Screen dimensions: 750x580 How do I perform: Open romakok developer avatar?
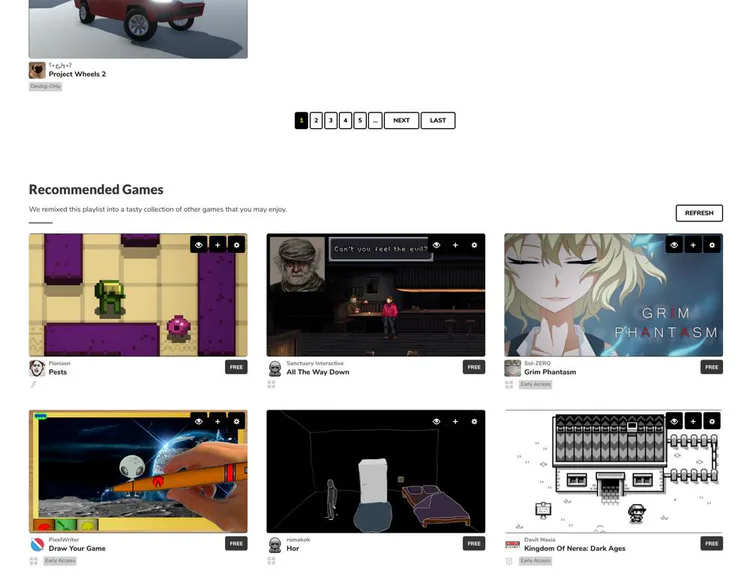pos(275,545)
